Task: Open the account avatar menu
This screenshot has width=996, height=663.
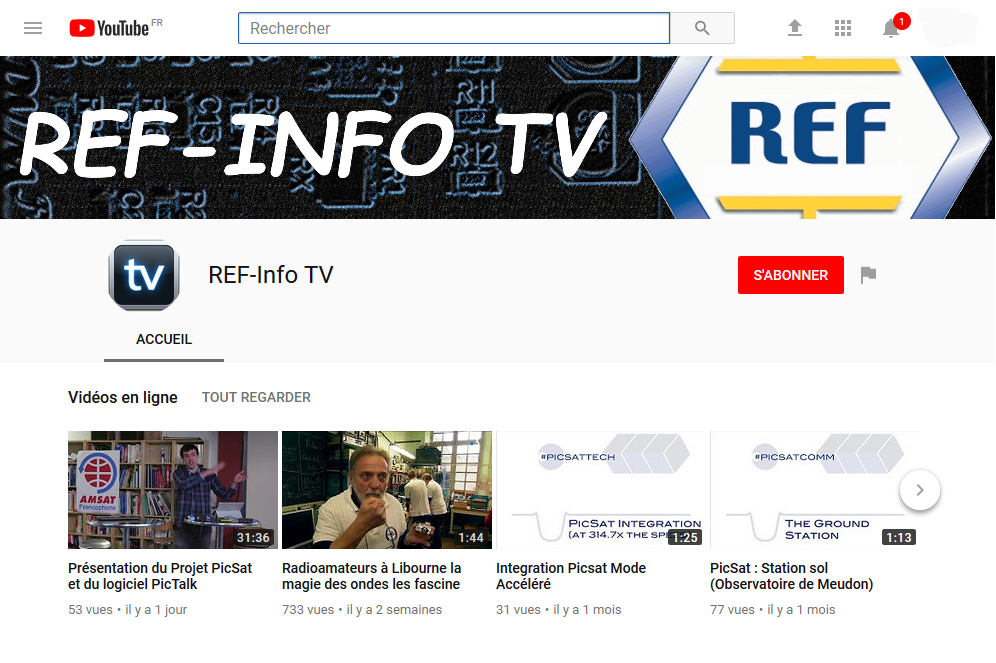Action: coord(948,27)
